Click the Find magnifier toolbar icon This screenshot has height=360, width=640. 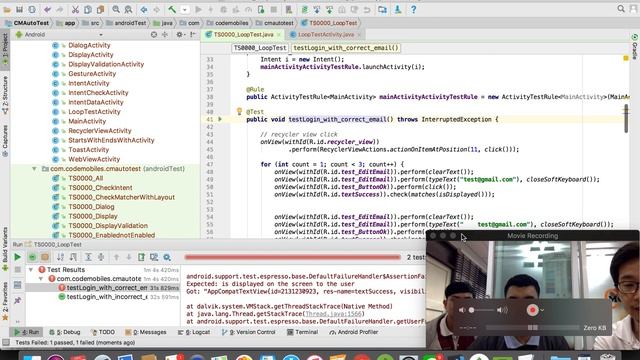click(x=116, y=9)
